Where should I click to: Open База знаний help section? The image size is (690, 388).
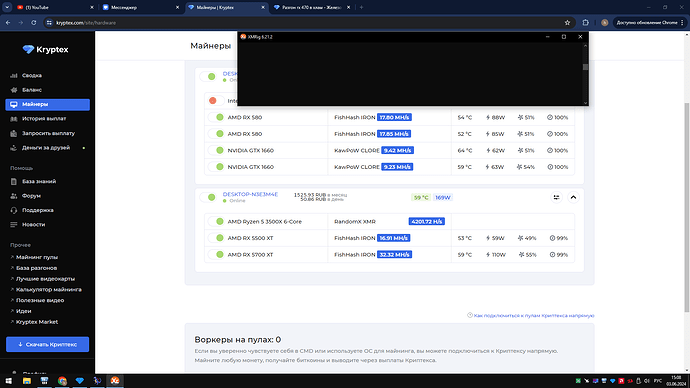[x=39, y=181]
